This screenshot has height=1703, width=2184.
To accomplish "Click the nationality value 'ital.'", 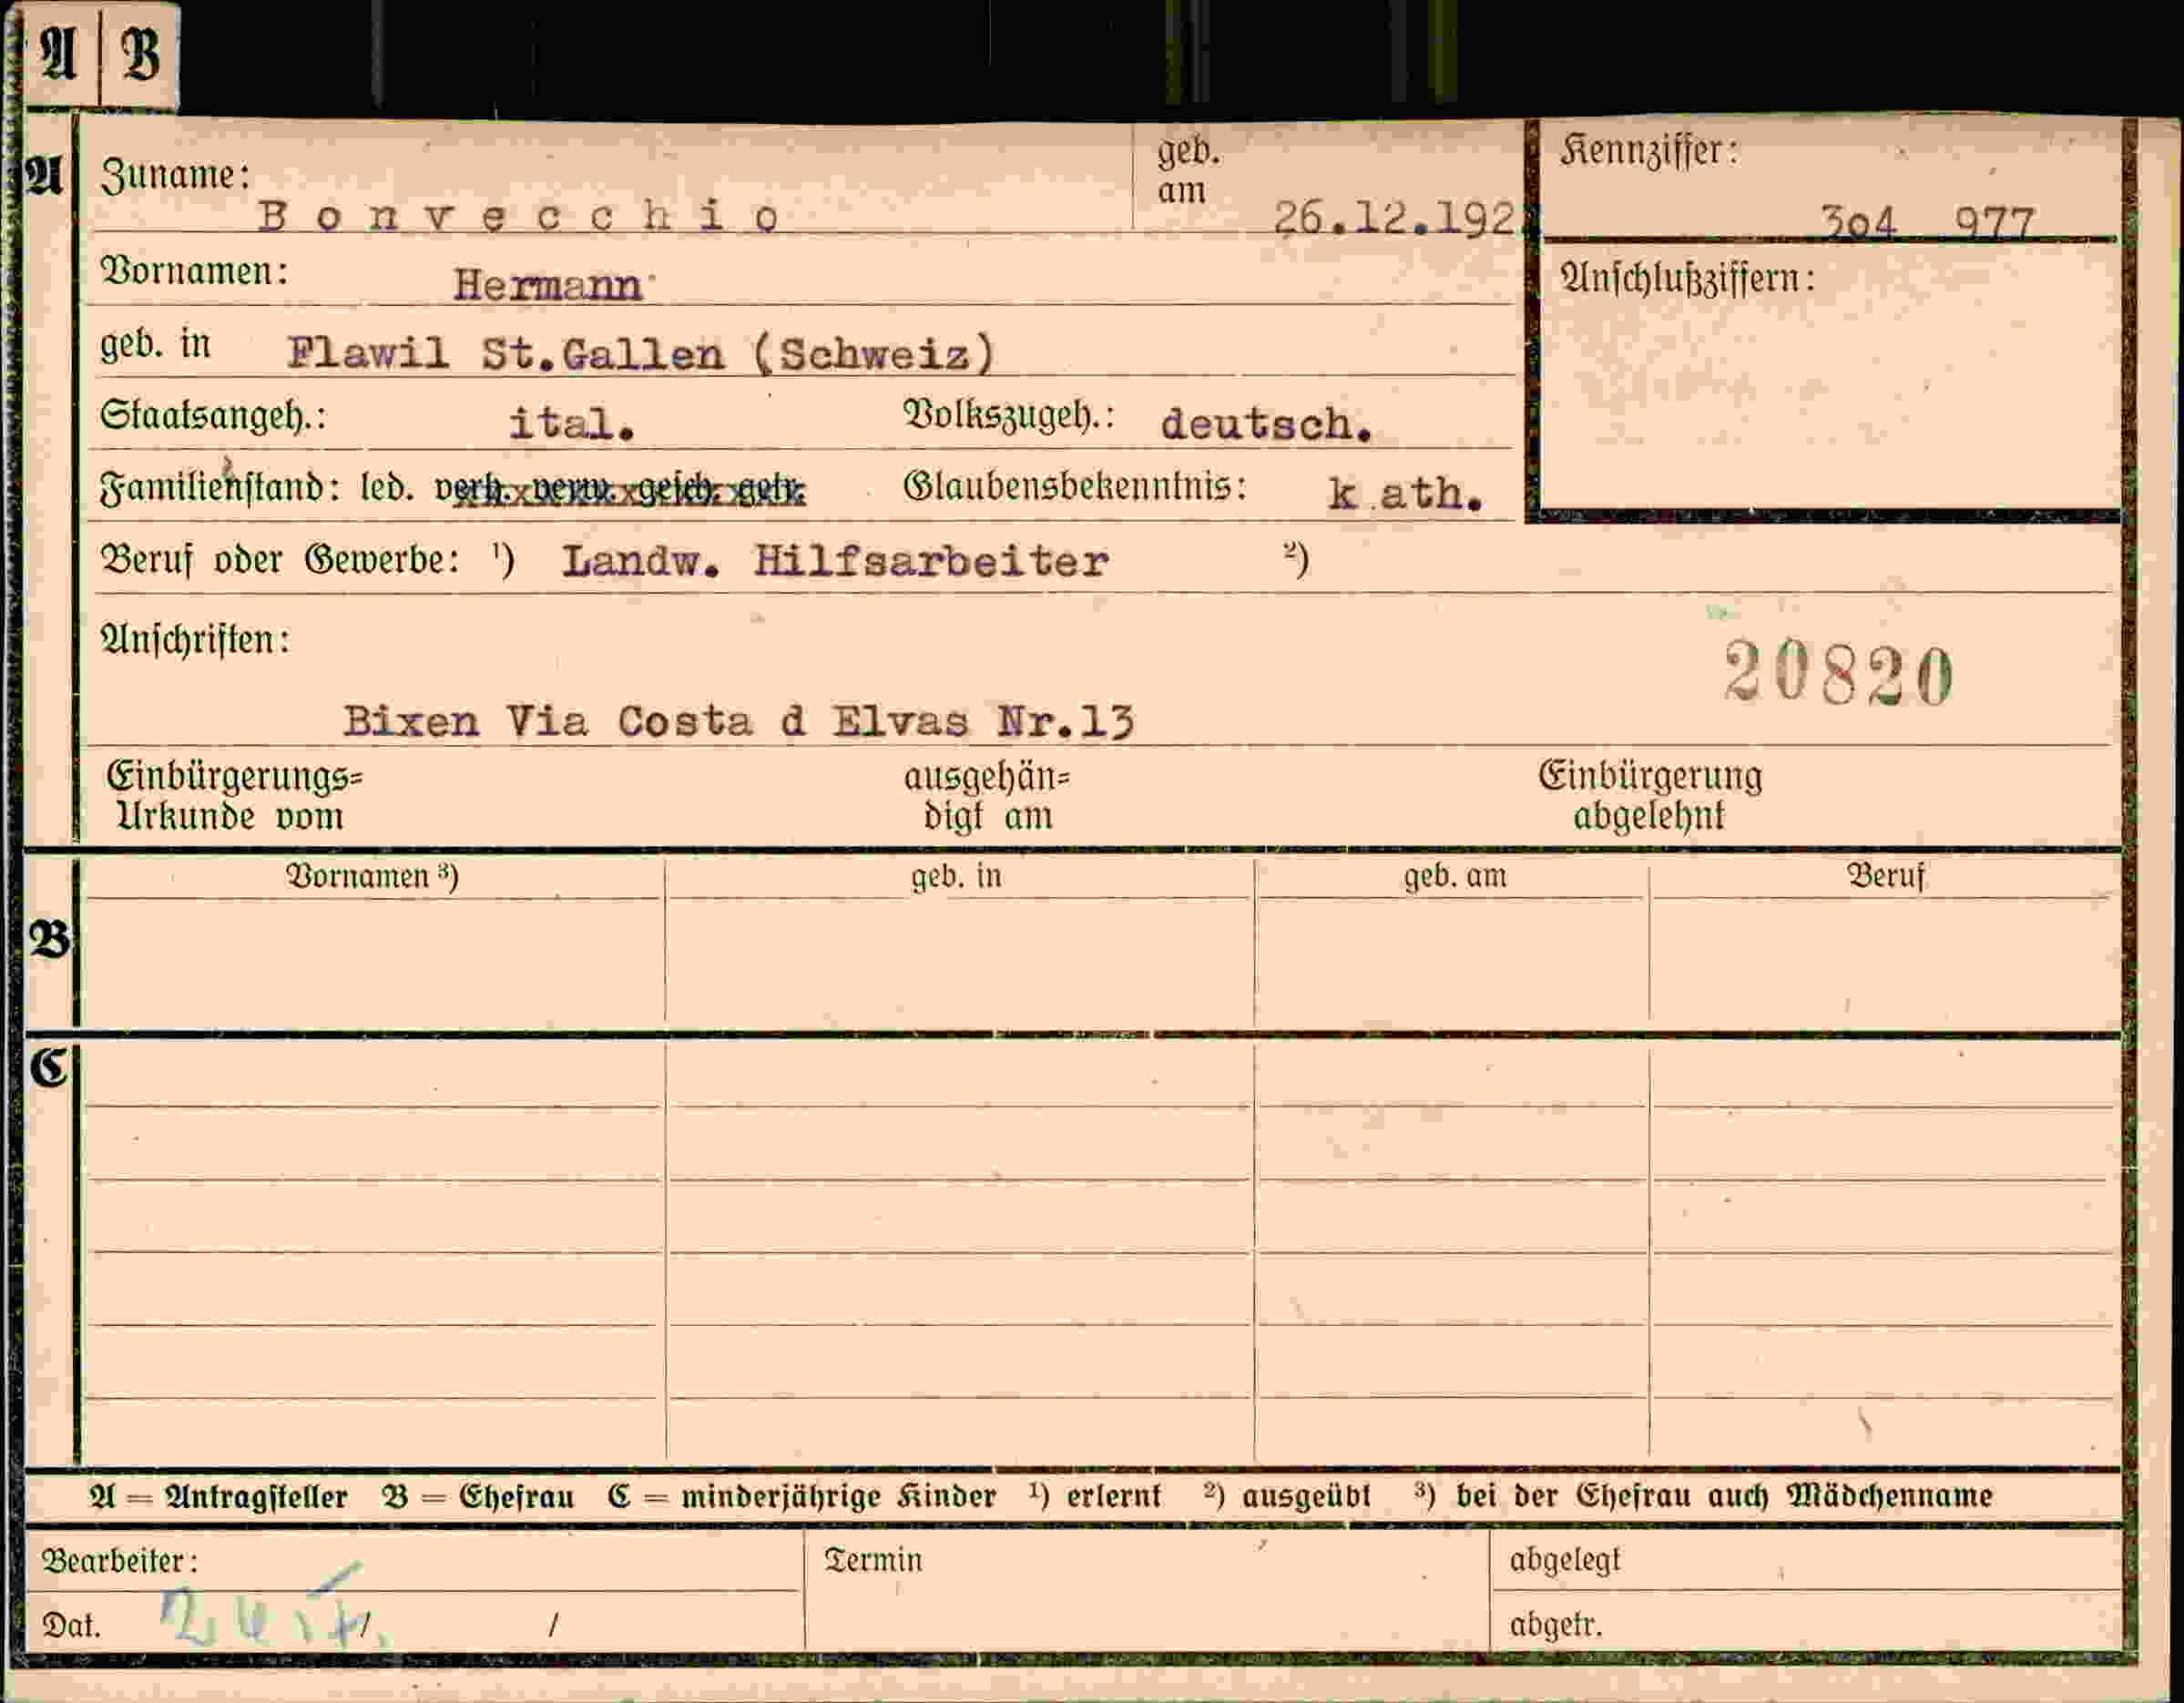I will (x=571, y=423).
